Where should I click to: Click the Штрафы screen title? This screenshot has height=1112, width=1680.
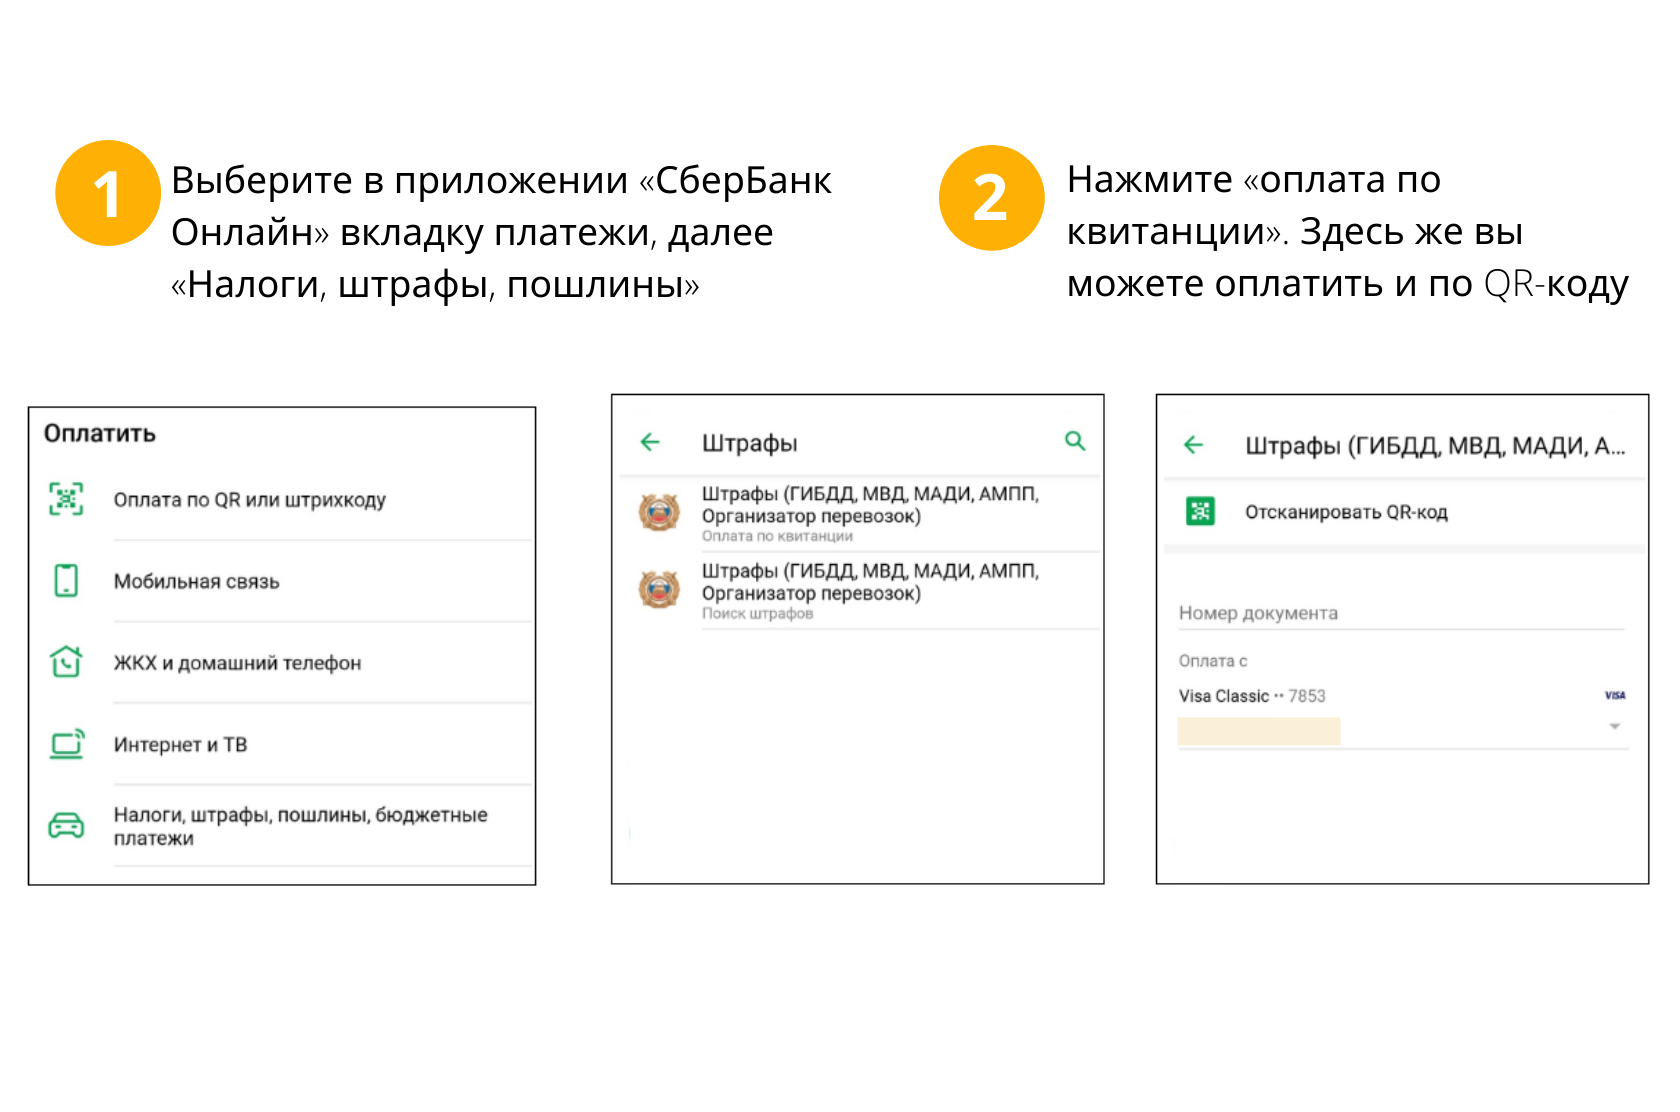pyautogui.click(x=750, y=443)
